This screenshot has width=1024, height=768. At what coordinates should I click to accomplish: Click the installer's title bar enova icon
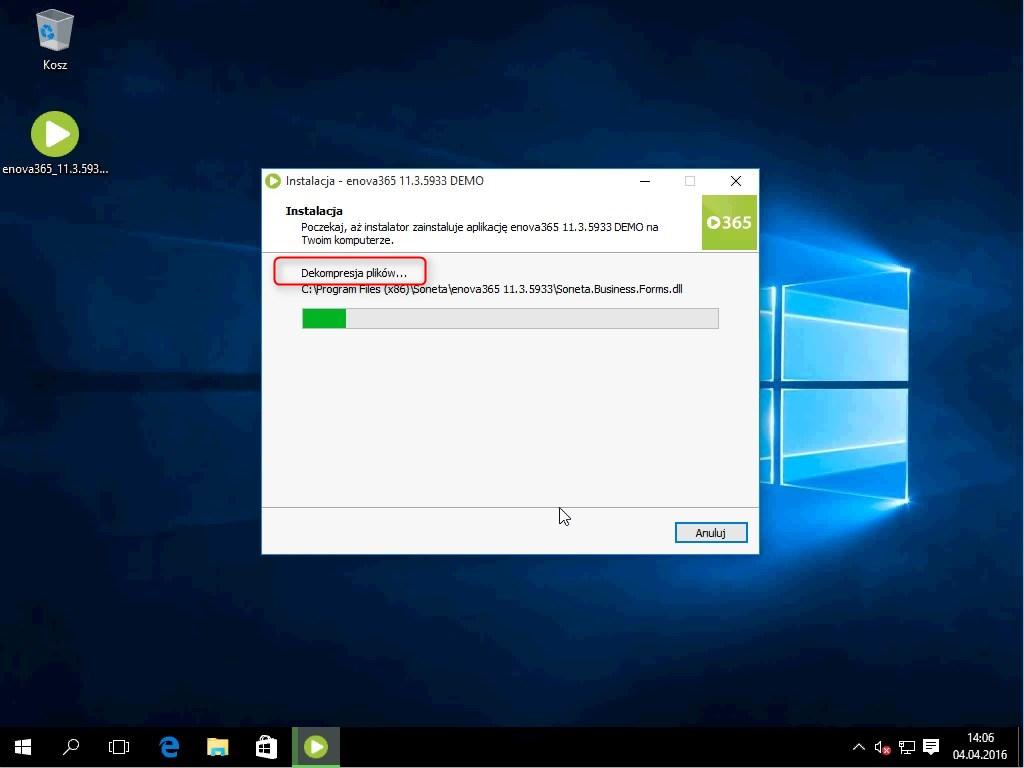tap(273, 181)
